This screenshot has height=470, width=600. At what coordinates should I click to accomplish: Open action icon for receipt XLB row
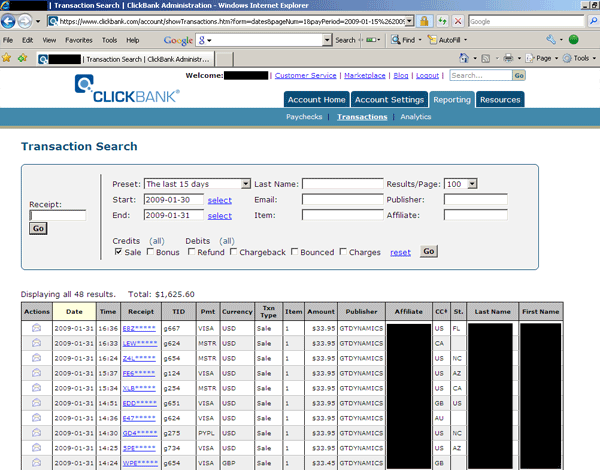click(x=36, y=388)
